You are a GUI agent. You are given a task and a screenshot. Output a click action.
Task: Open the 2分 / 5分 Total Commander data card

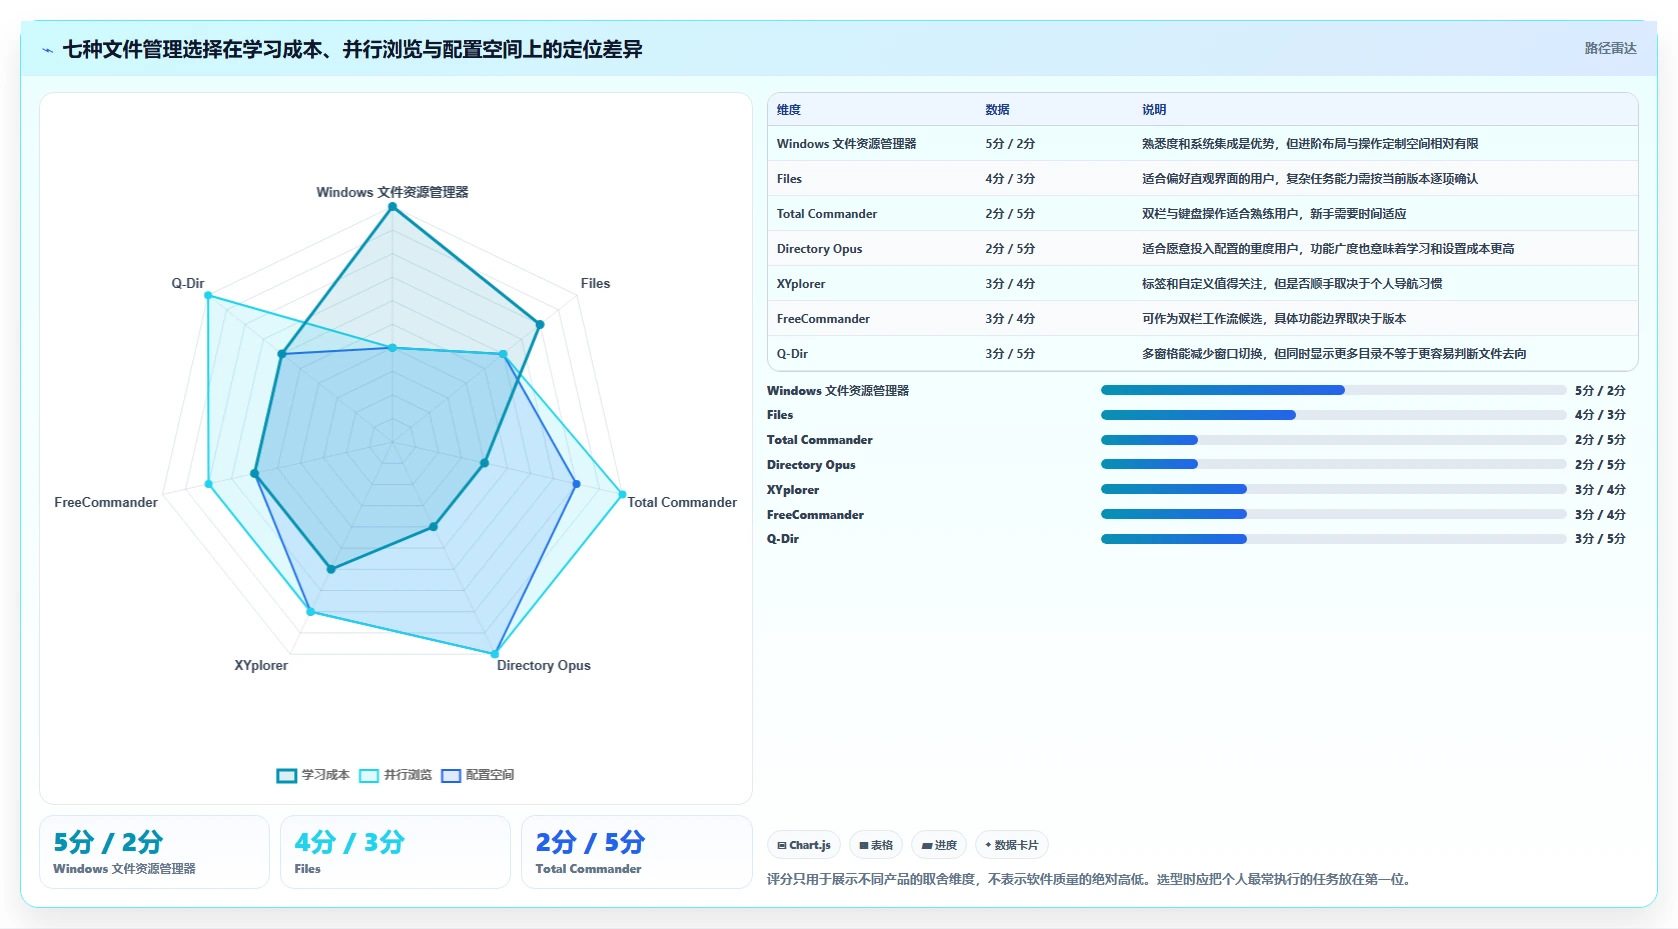click(x=636, y=852)
